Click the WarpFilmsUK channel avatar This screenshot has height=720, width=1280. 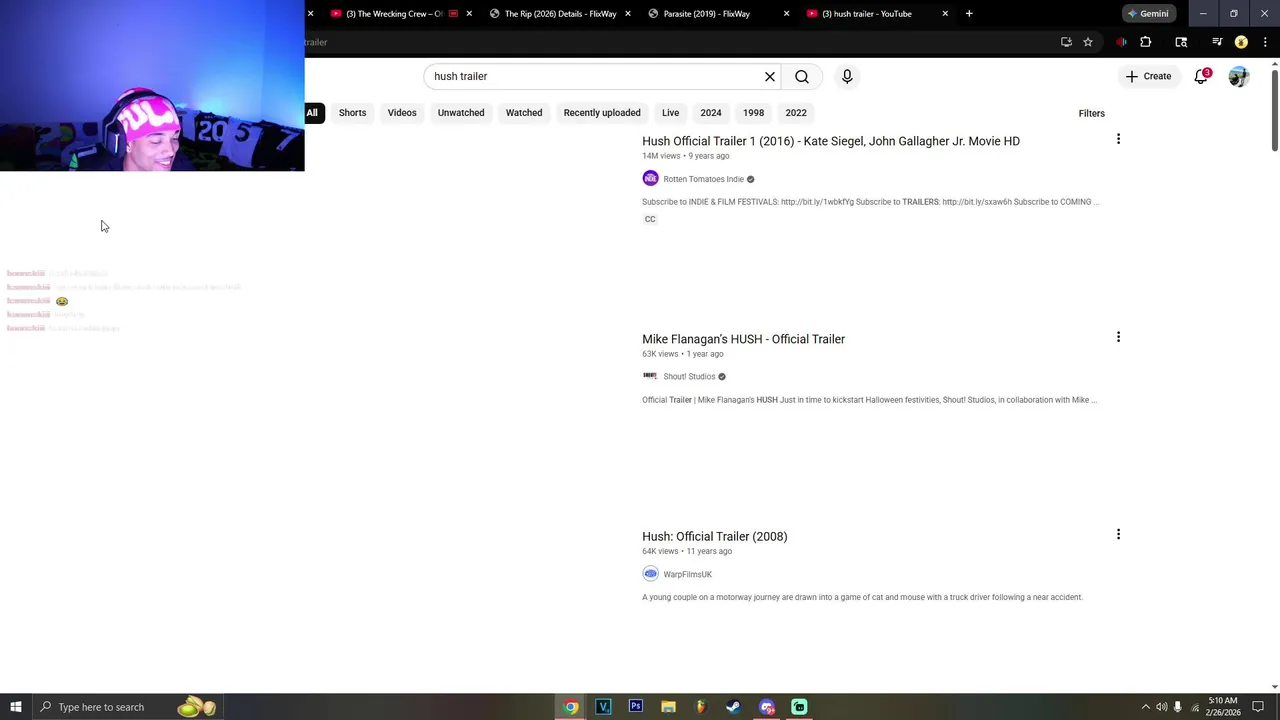coord(650,574)
